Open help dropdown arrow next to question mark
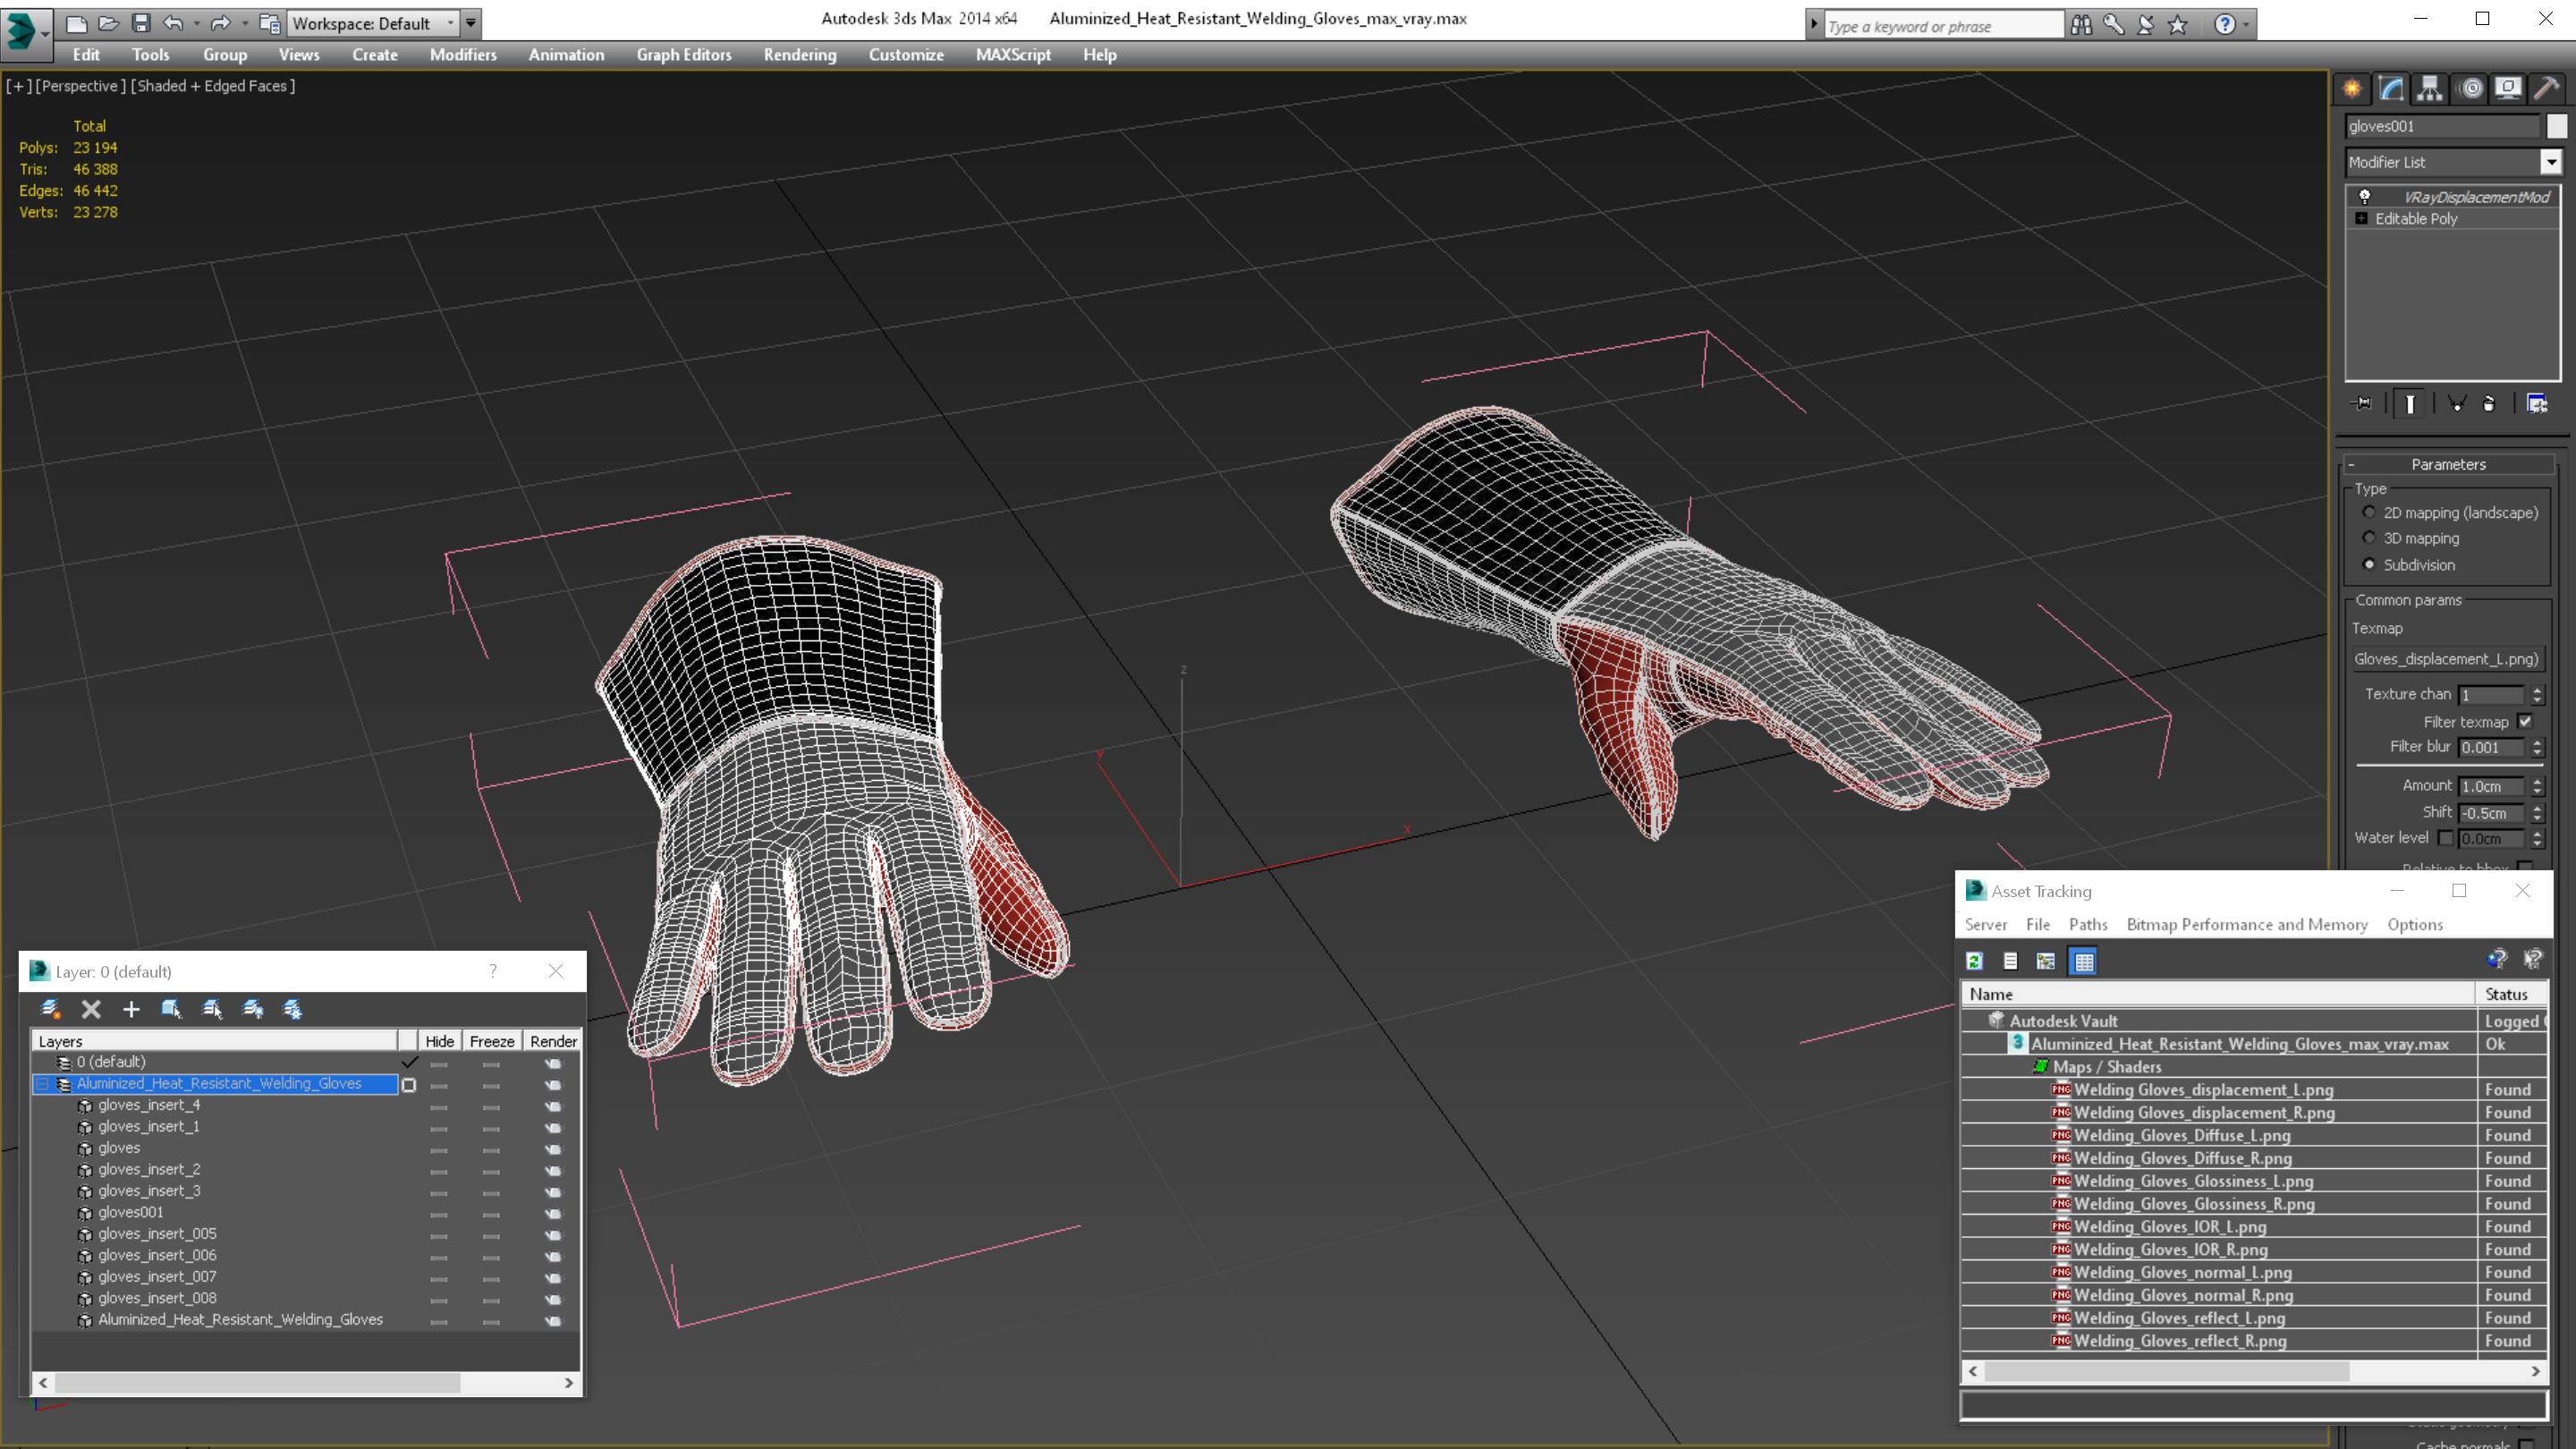The width and height of the screenshot is (2576, 1449). coord(2246,25)
